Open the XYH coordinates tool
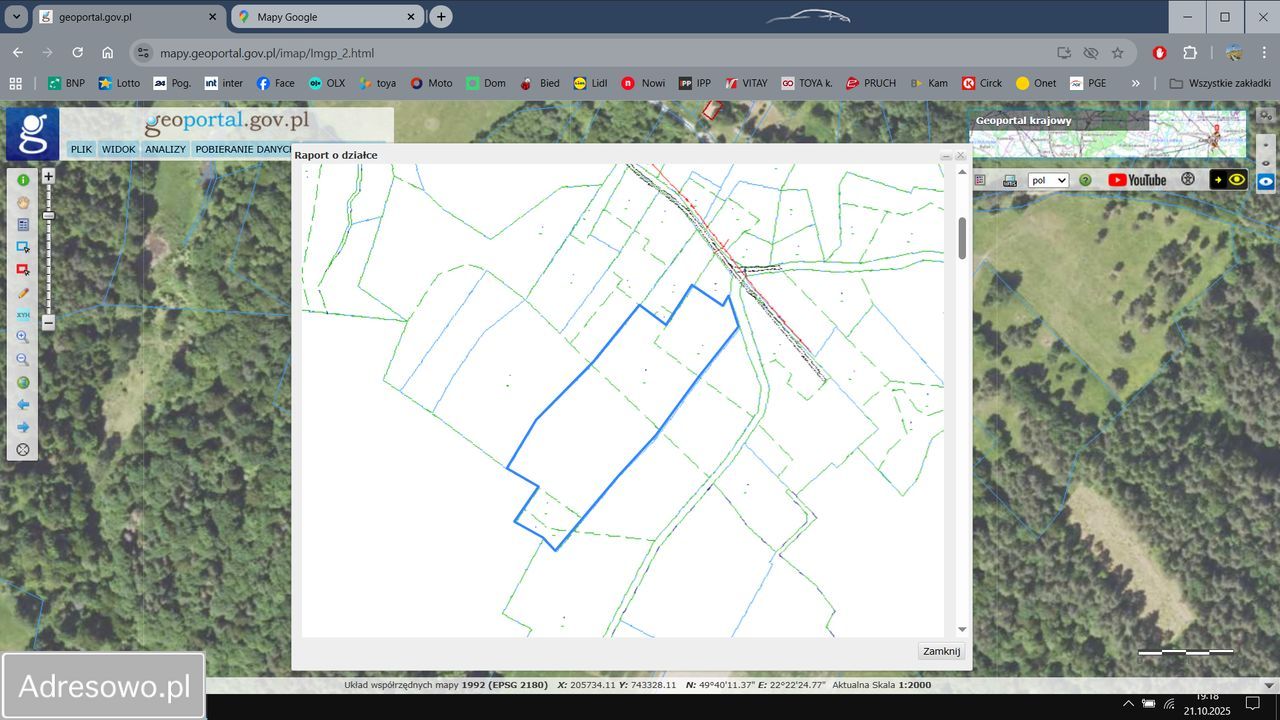Screen dimensions: 1280x720 click(x=23, y=315)
